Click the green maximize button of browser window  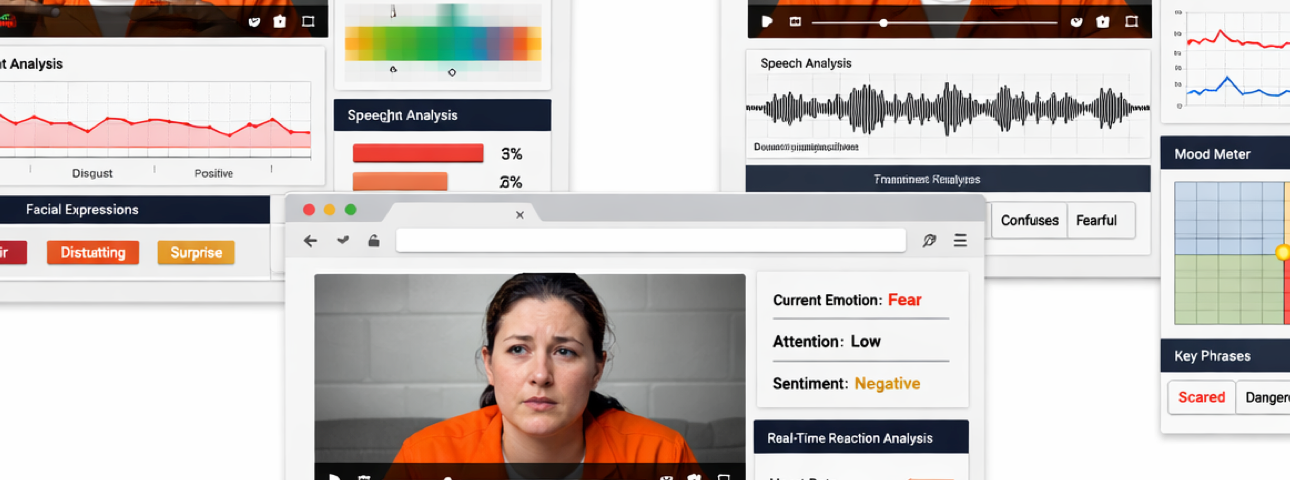pos(350,209)
